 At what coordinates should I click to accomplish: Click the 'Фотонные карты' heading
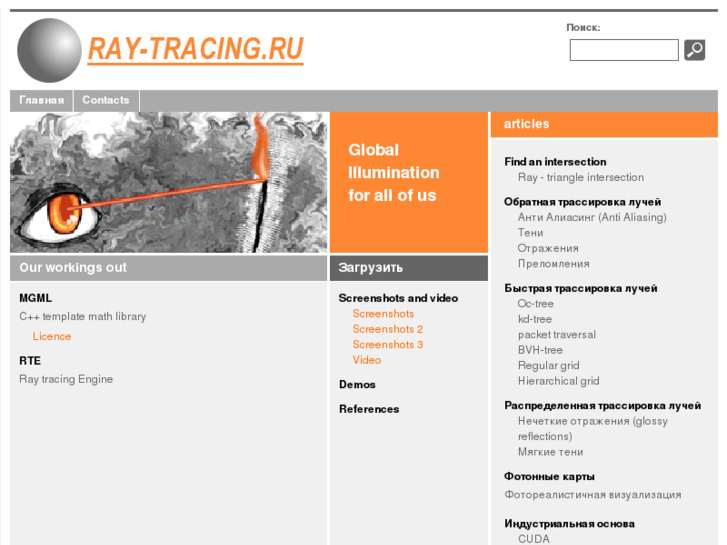549,476
